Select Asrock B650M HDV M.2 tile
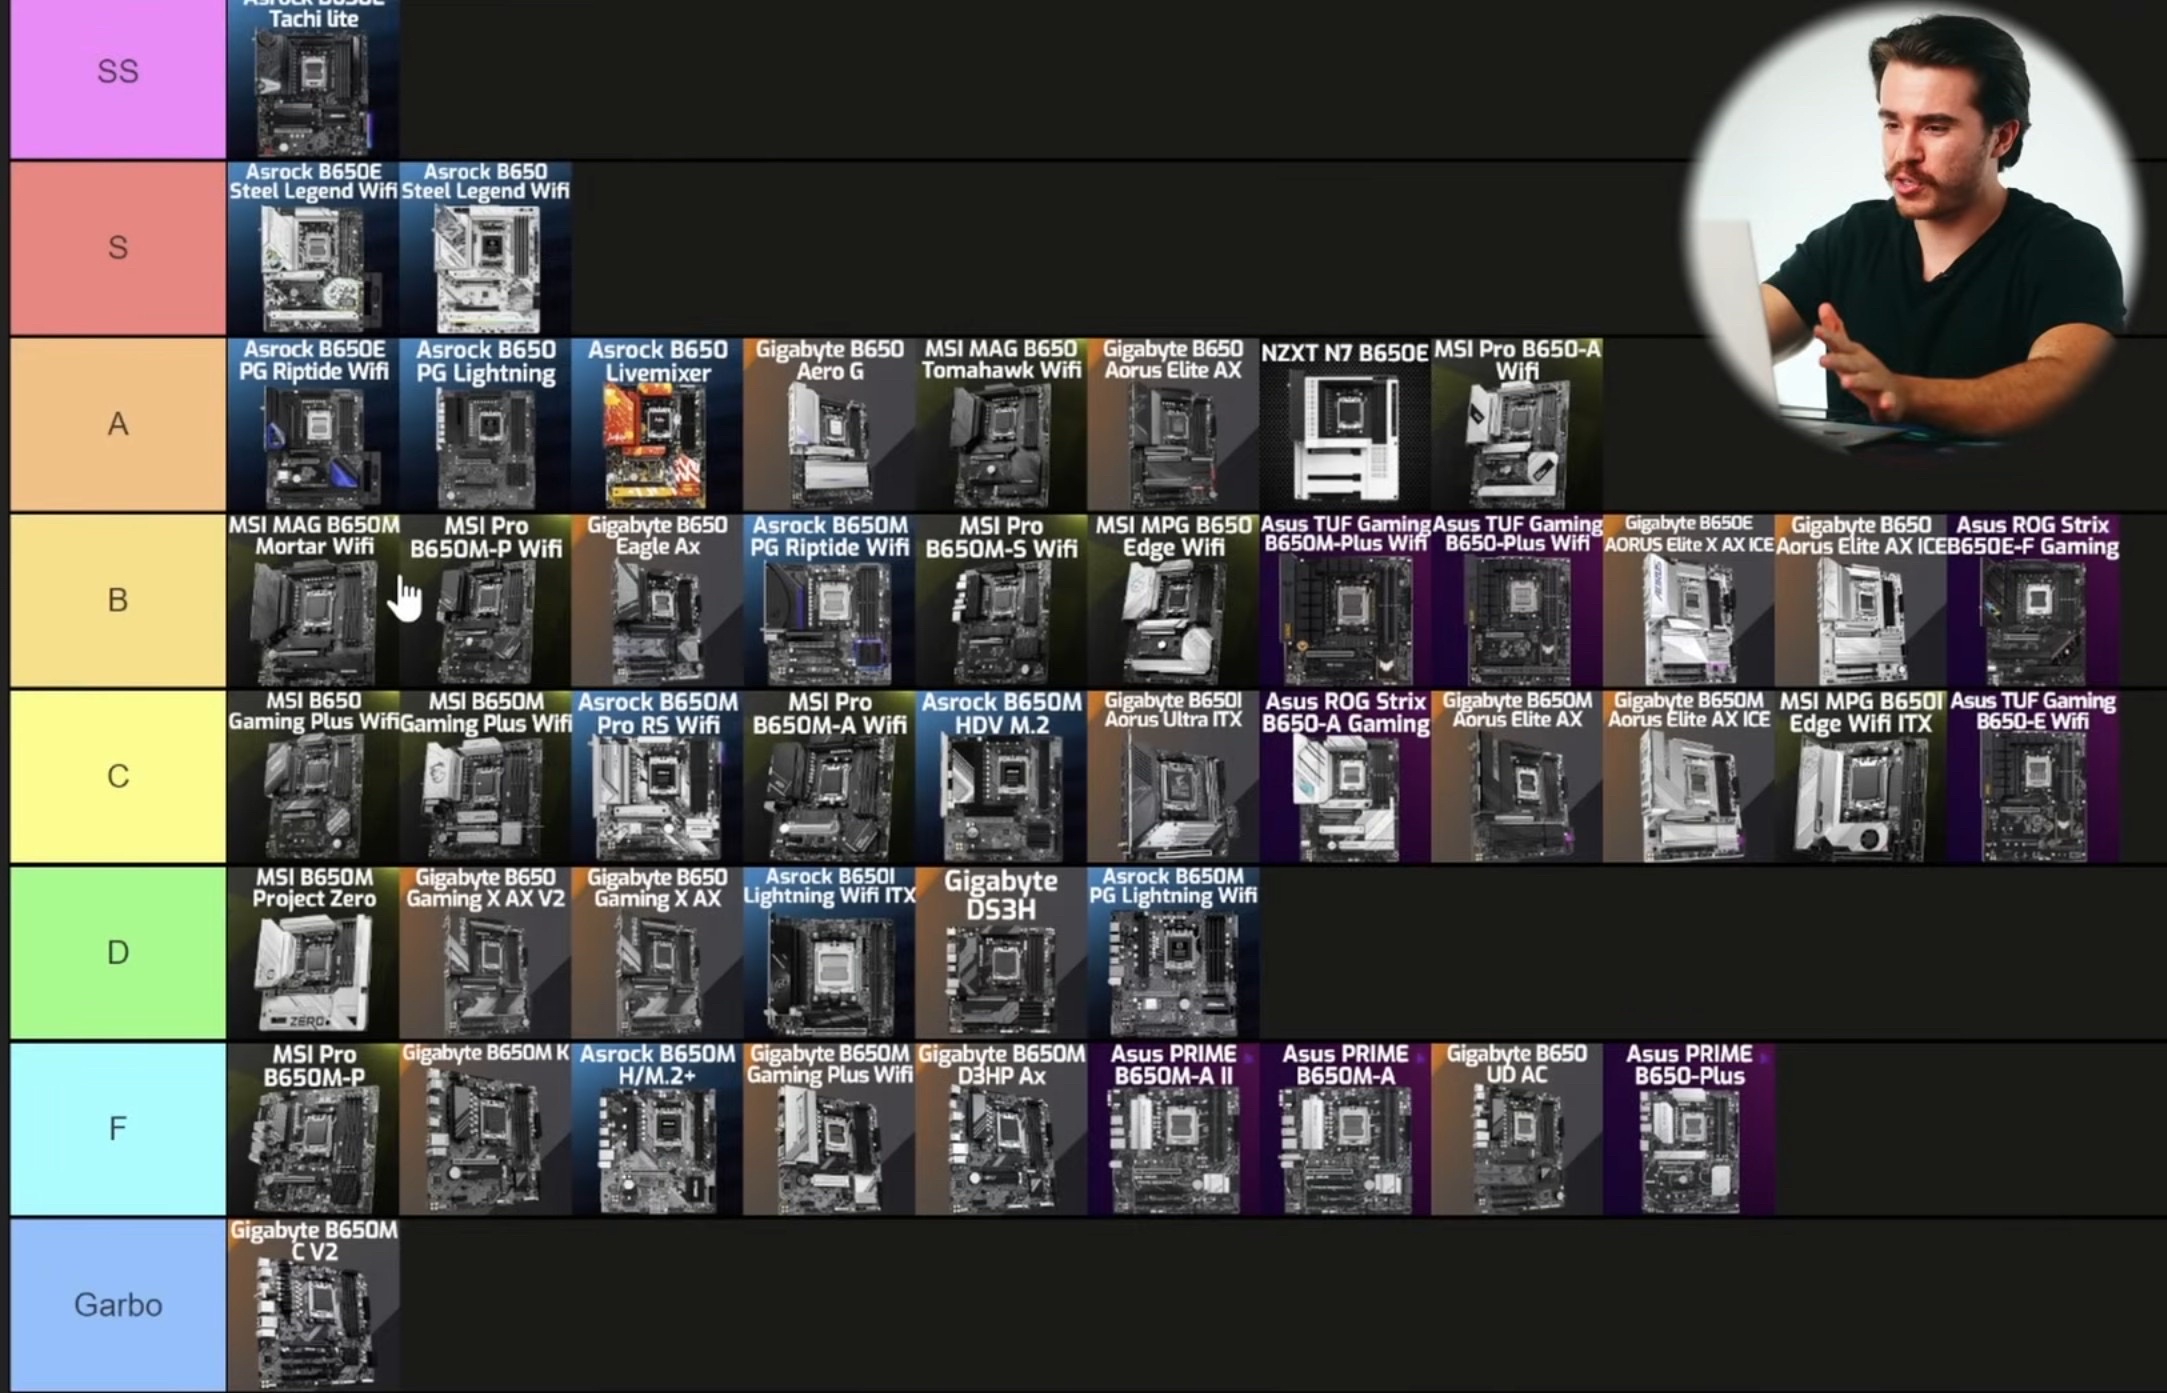Viewport: 2167px width, 1393px height. [1001, 776]
